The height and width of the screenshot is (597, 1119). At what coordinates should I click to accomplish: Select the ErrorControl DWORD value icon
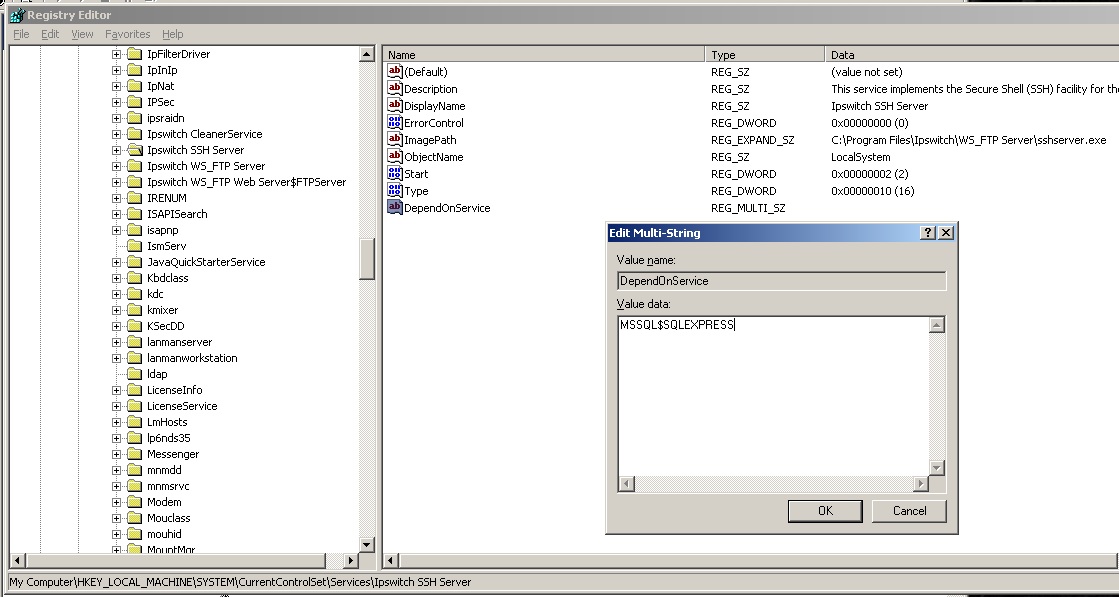pyautogui.click(x=395, y=123)
